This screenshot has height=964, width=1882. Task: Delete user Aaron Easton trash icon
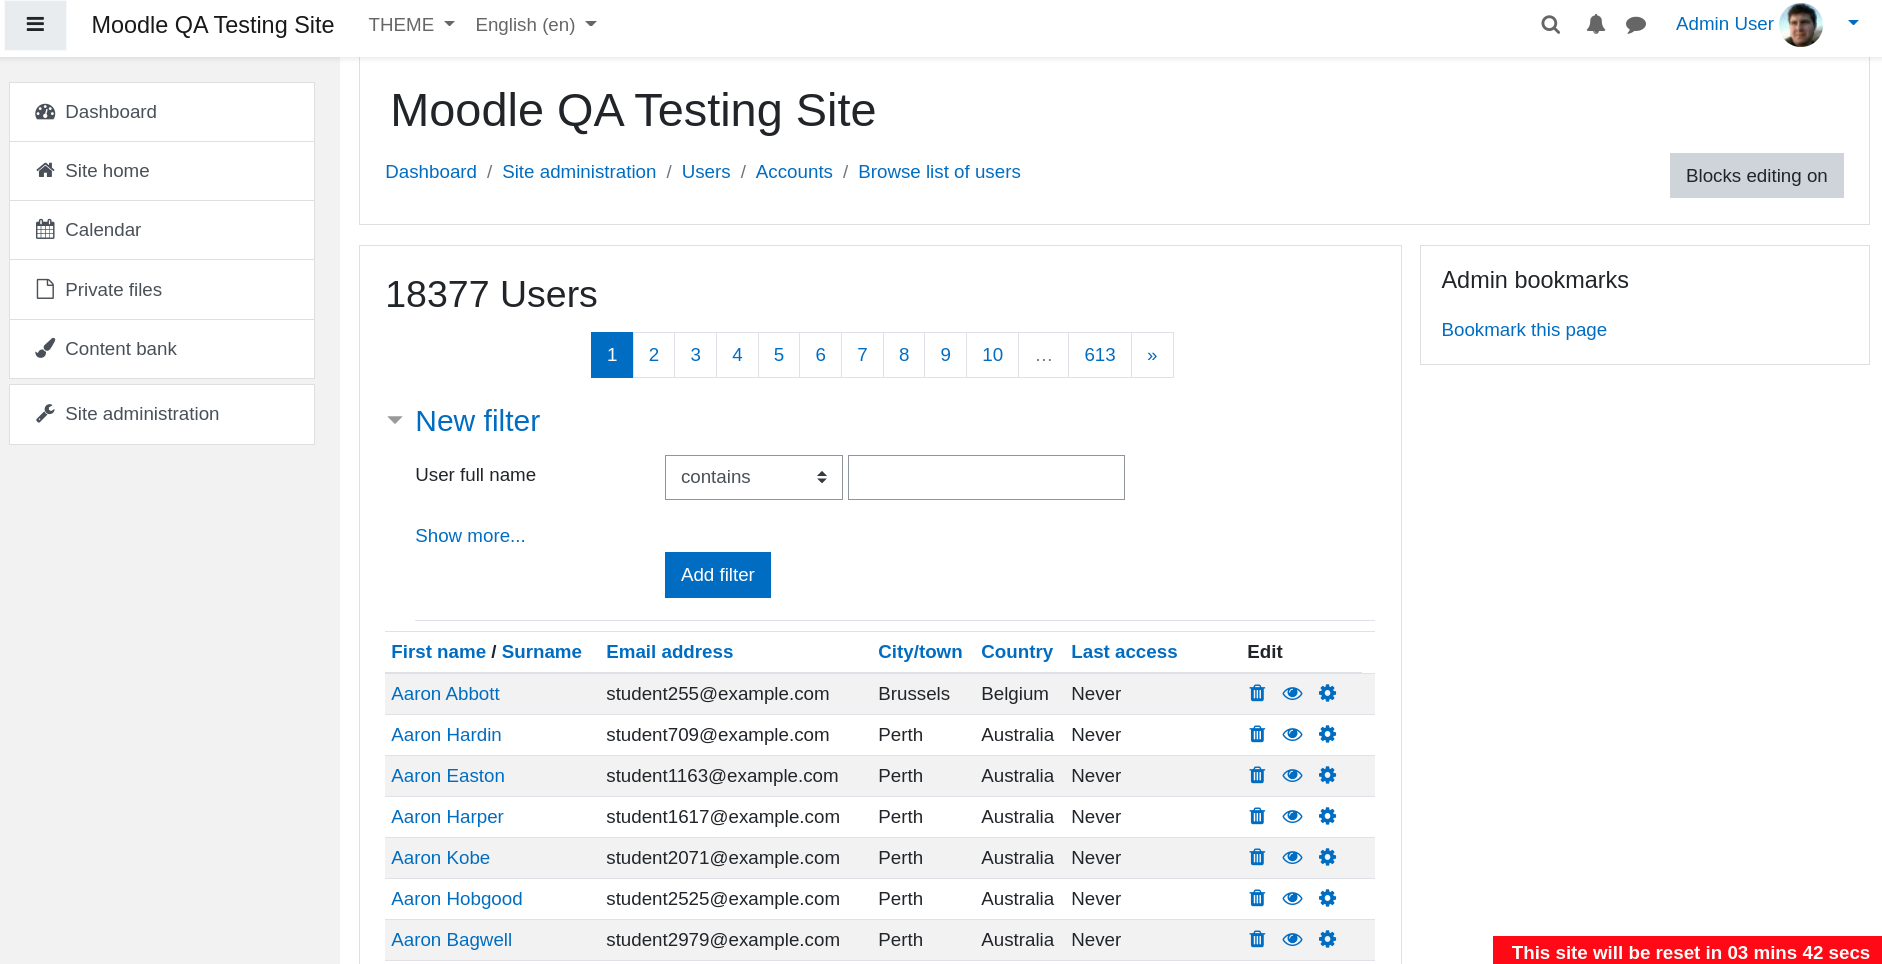click(1257, 775)
